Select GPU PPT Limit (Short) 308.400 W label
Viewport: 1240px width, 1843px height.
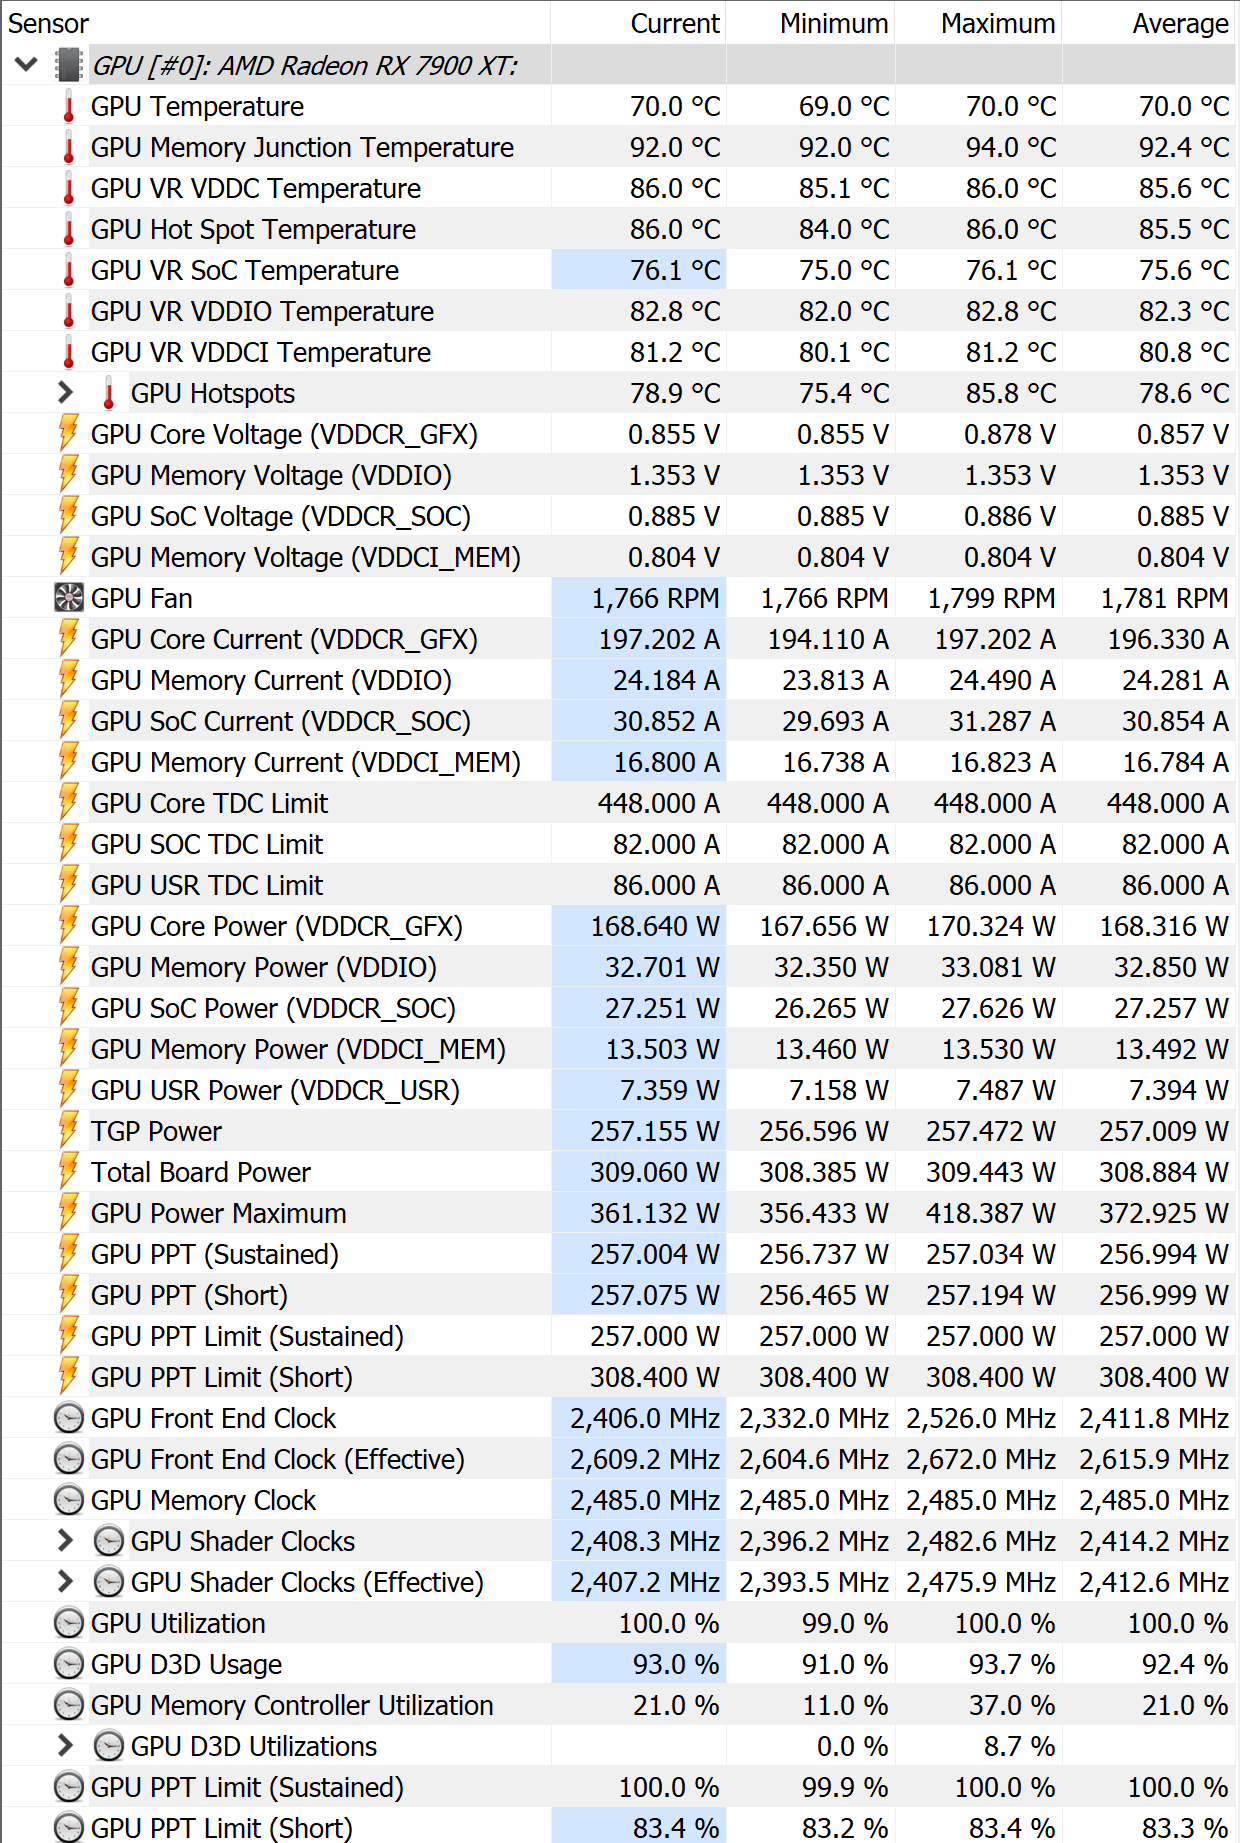pos(222,1377)
